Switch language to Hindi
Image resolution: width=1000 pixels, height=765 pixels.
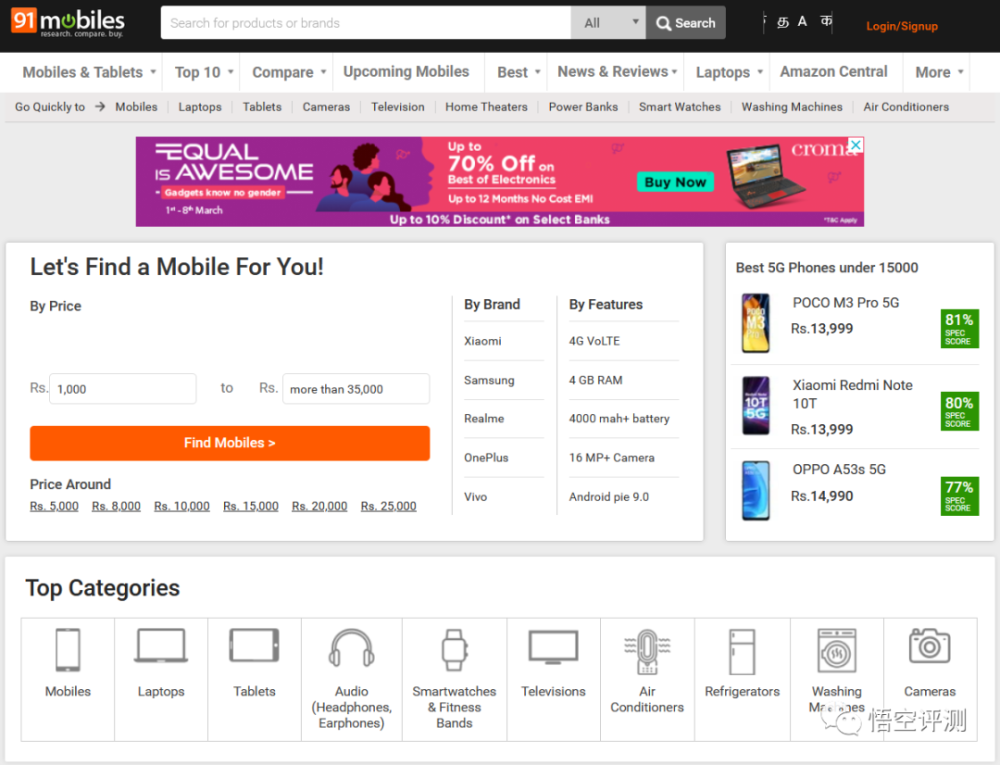coord(826,22)
